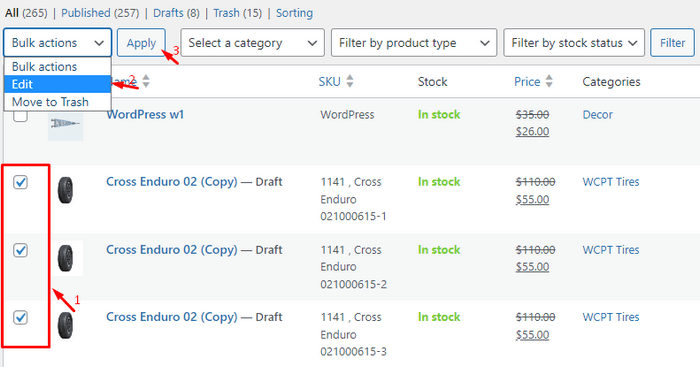Open Filter by stock status dropdown
Screen dimensions: 700x367
(x=574, y=43)
